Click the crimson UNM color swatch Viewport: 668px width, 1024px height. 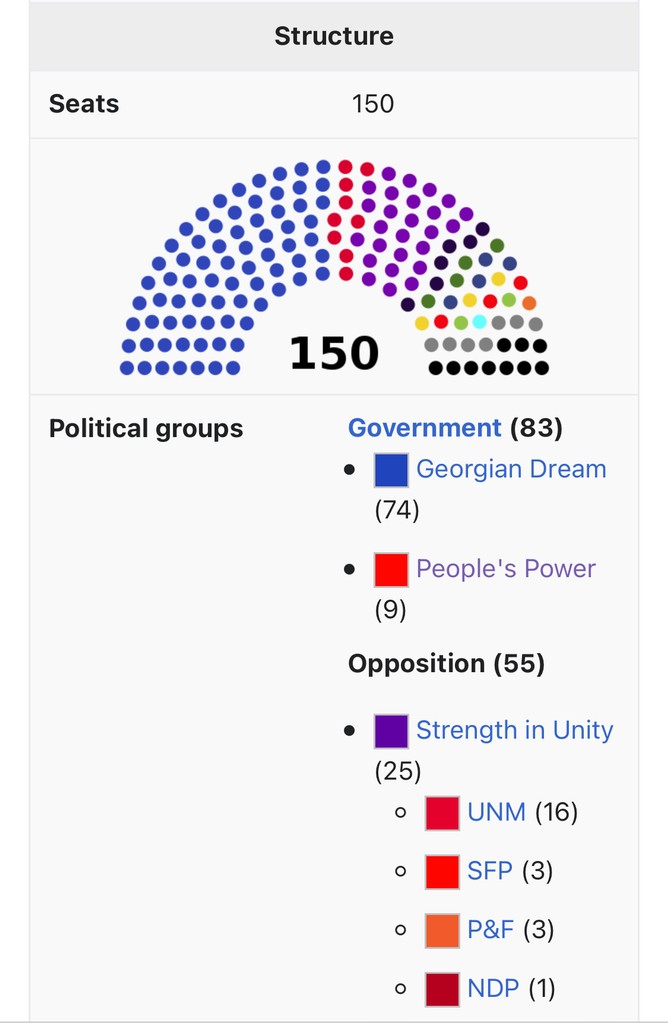pyautogui.click(x=442, y=813)
